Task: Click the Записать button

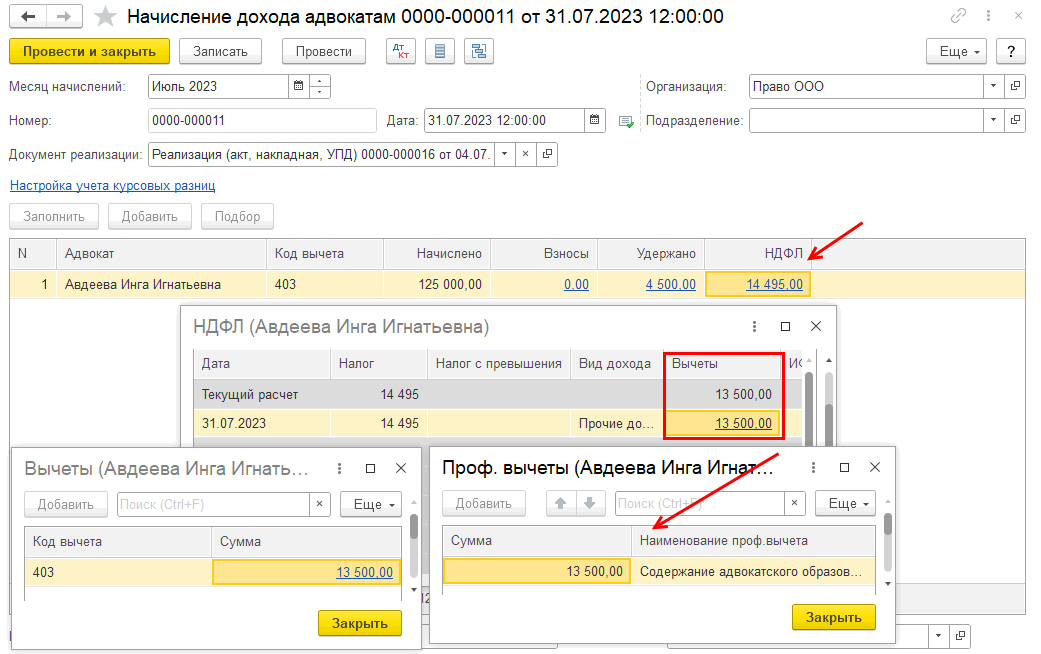Action: pos(228,51)
